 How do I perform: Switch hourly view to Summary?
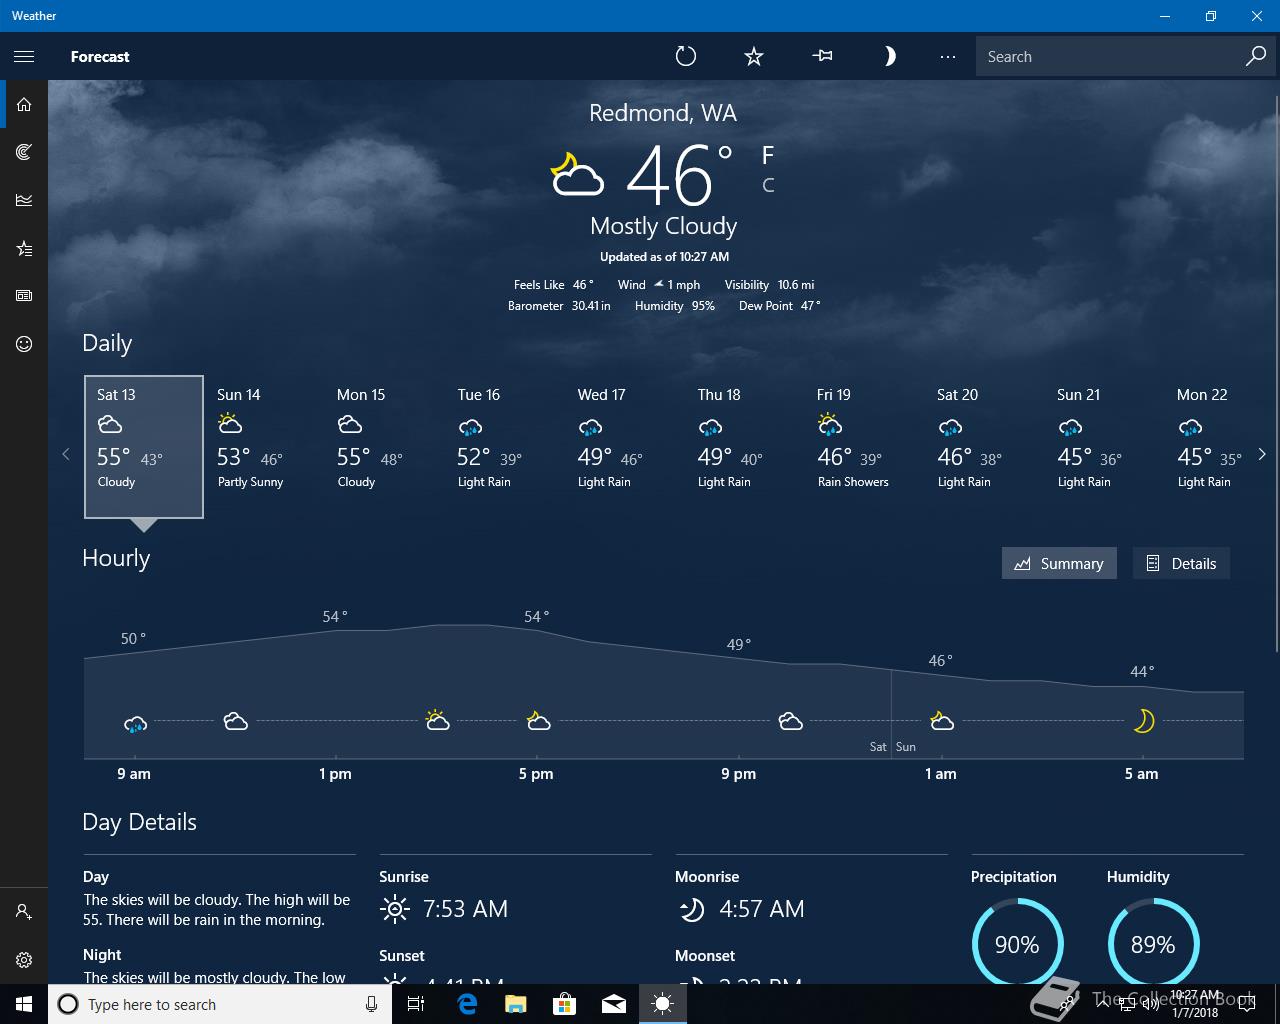[x=1059, y=563]
